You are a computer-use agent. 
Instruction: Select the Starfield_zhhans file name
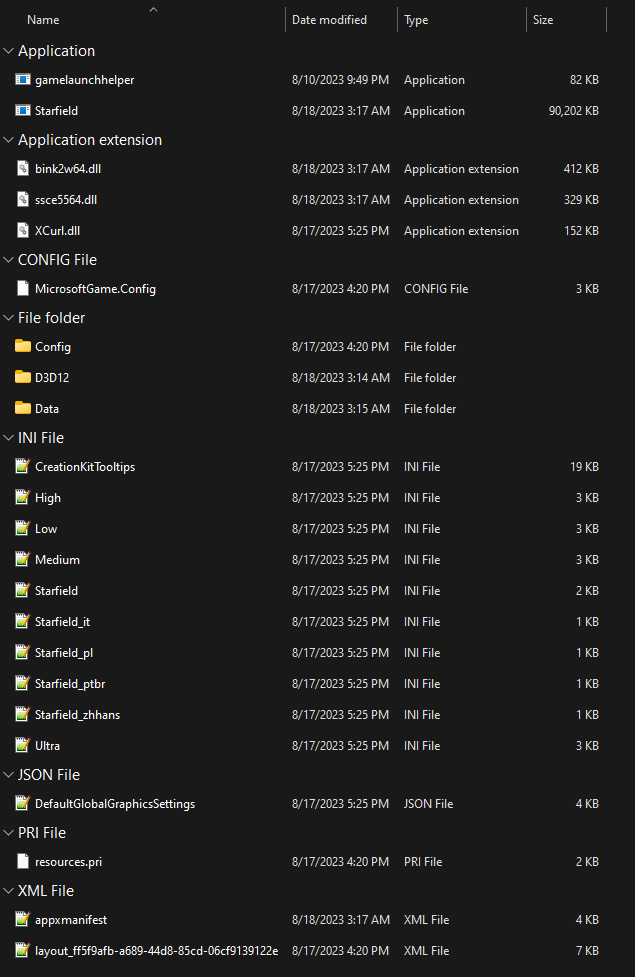[77, 715]
